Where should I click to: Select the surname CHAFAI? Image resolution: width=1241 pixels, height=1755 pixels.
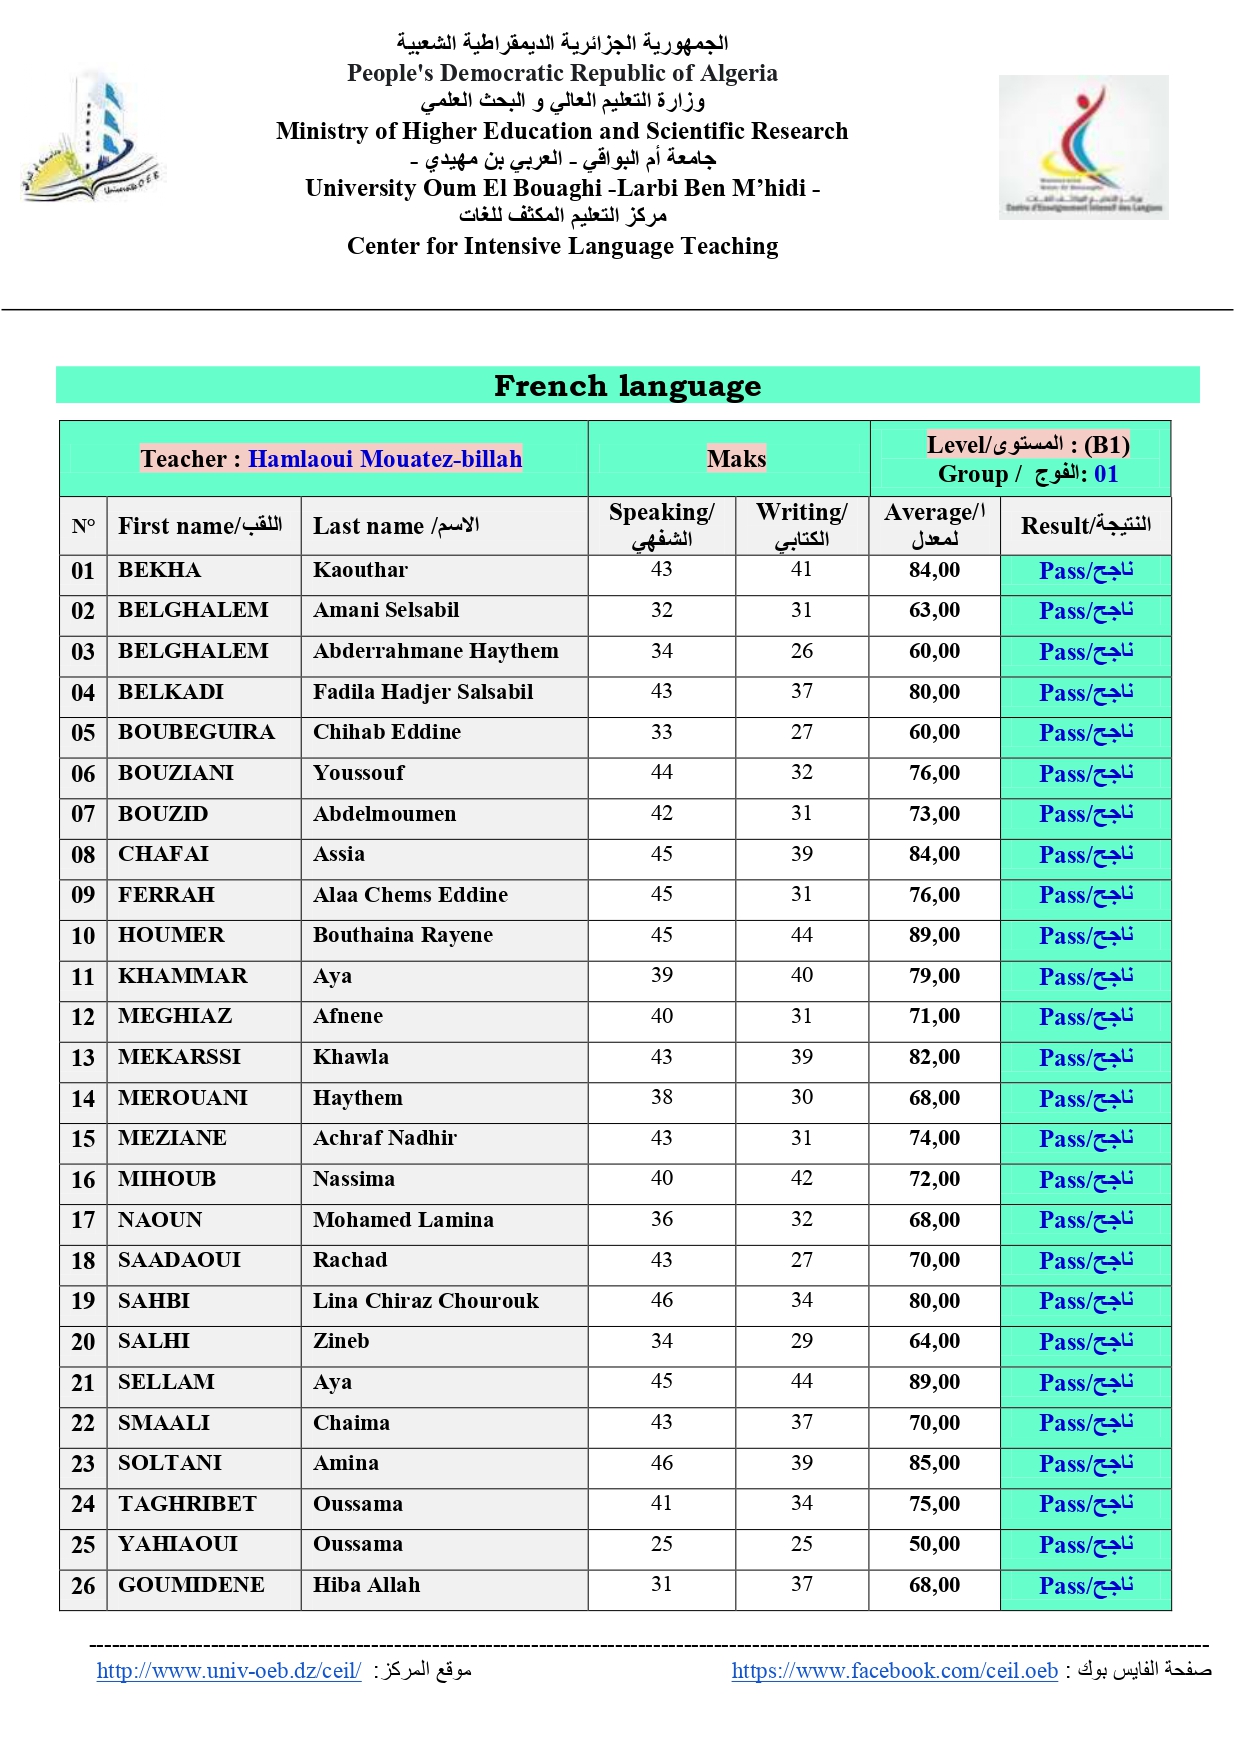[163, 854]
